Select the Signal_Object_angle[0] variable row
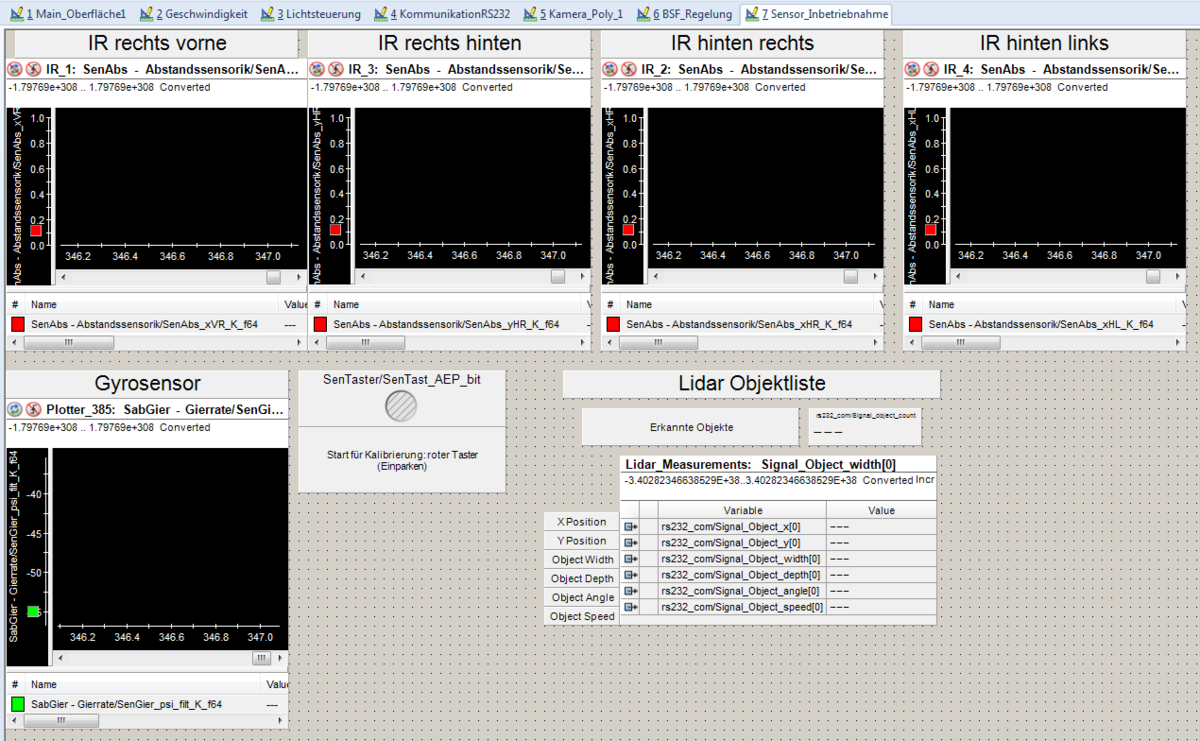 [741, 591]
